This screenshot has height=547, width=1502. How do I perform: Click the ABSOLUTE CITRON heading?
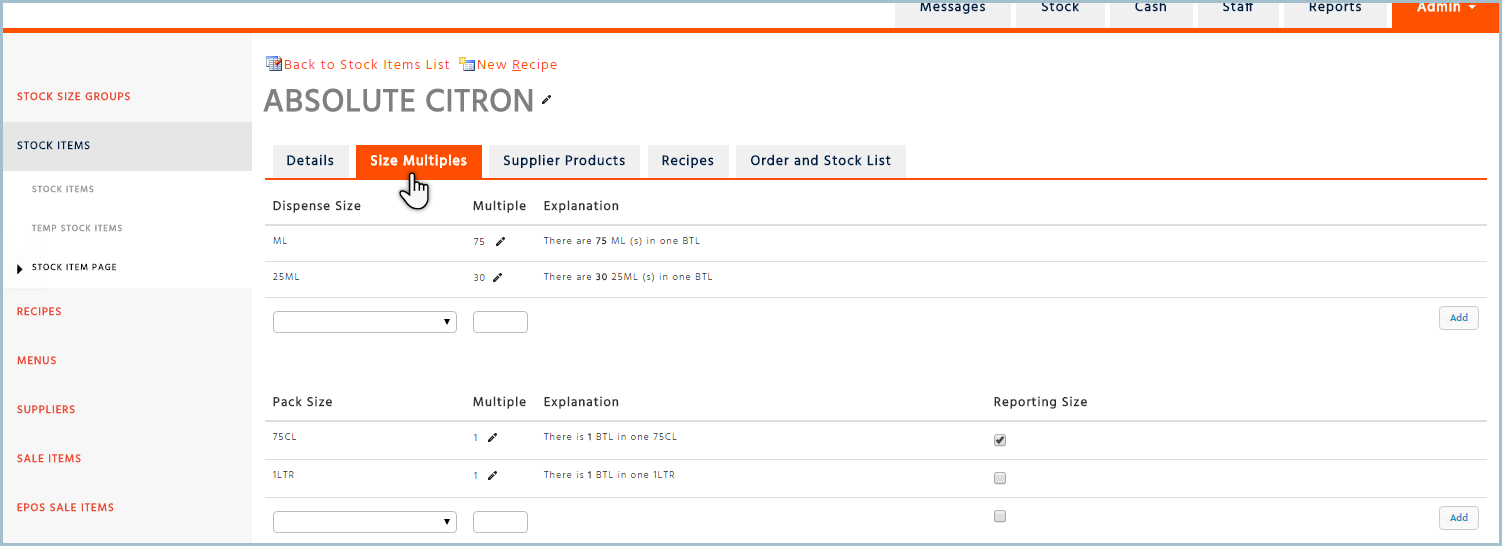399,101
